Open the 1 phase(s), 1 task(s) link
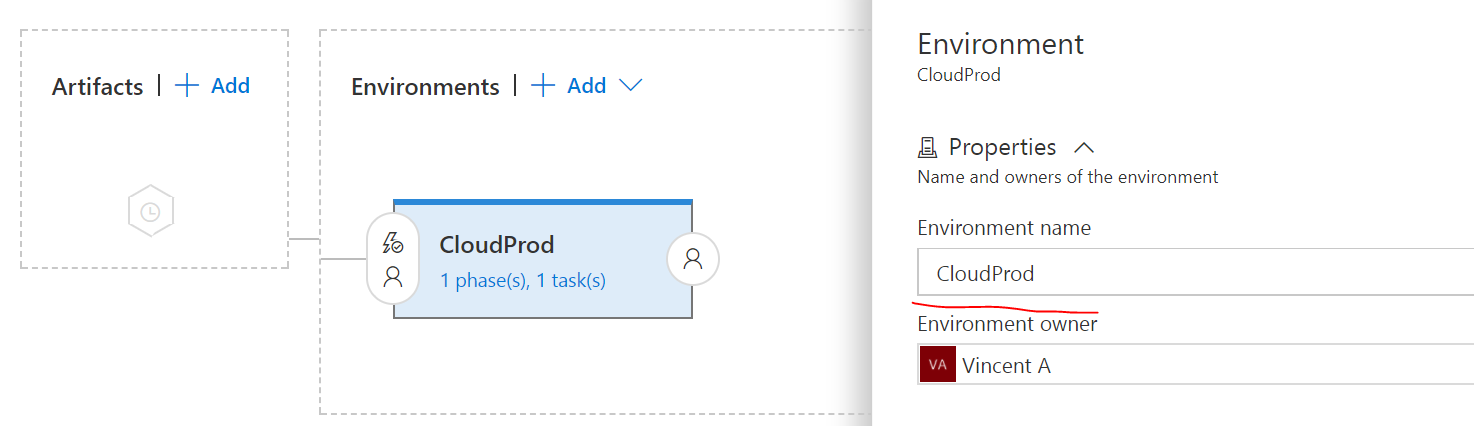Screen dimensions: 1474x426 point(522,281)
